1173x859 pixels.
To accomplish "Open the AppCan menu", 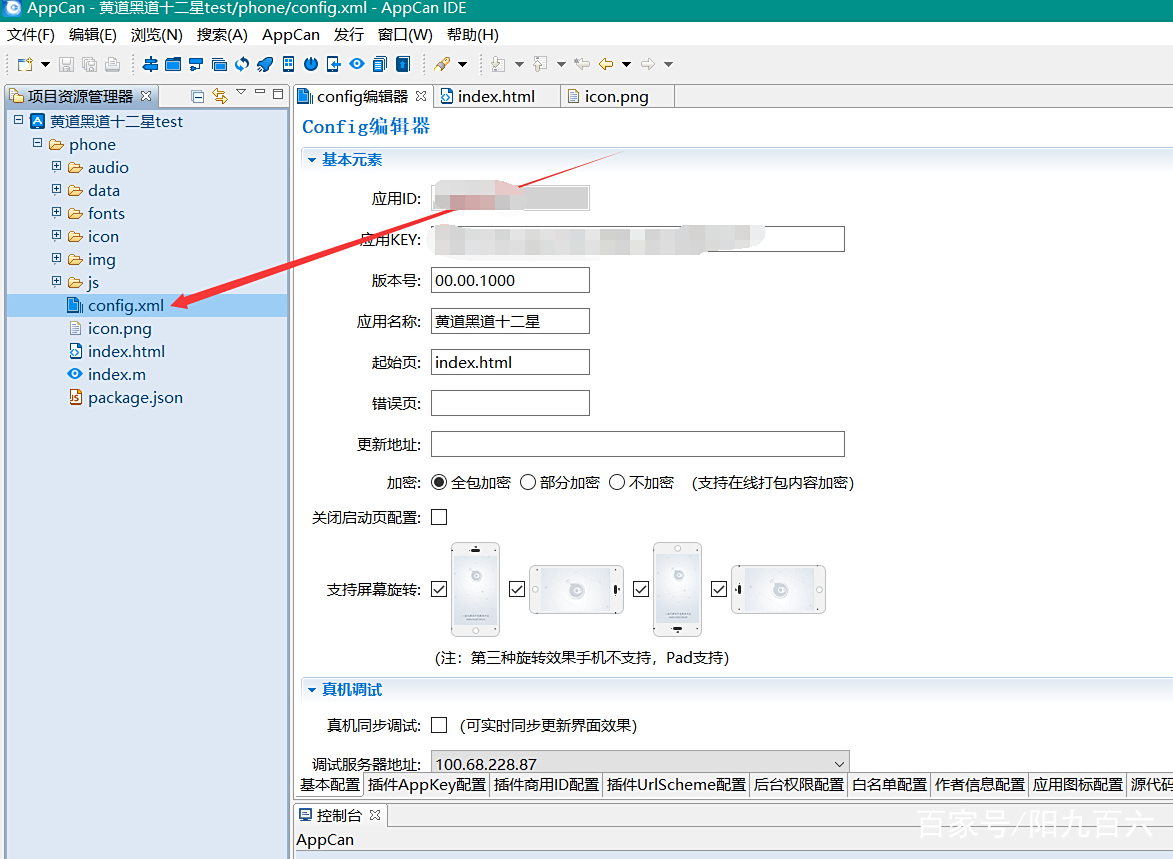I will (x=291, y=34).
